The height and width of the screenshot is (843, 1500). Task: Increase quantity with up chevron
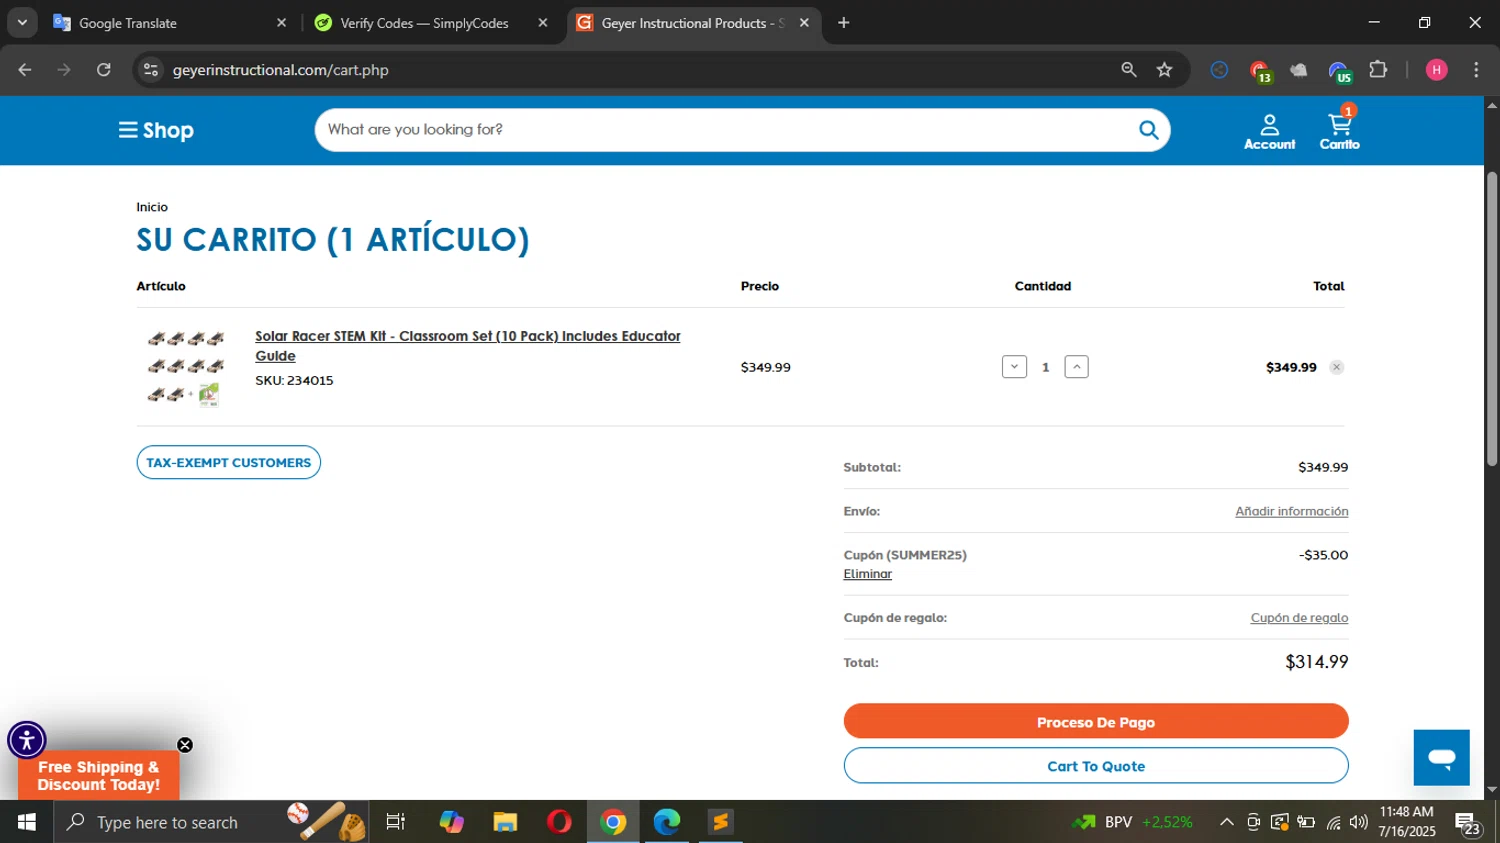click(x=1076, y=367)
